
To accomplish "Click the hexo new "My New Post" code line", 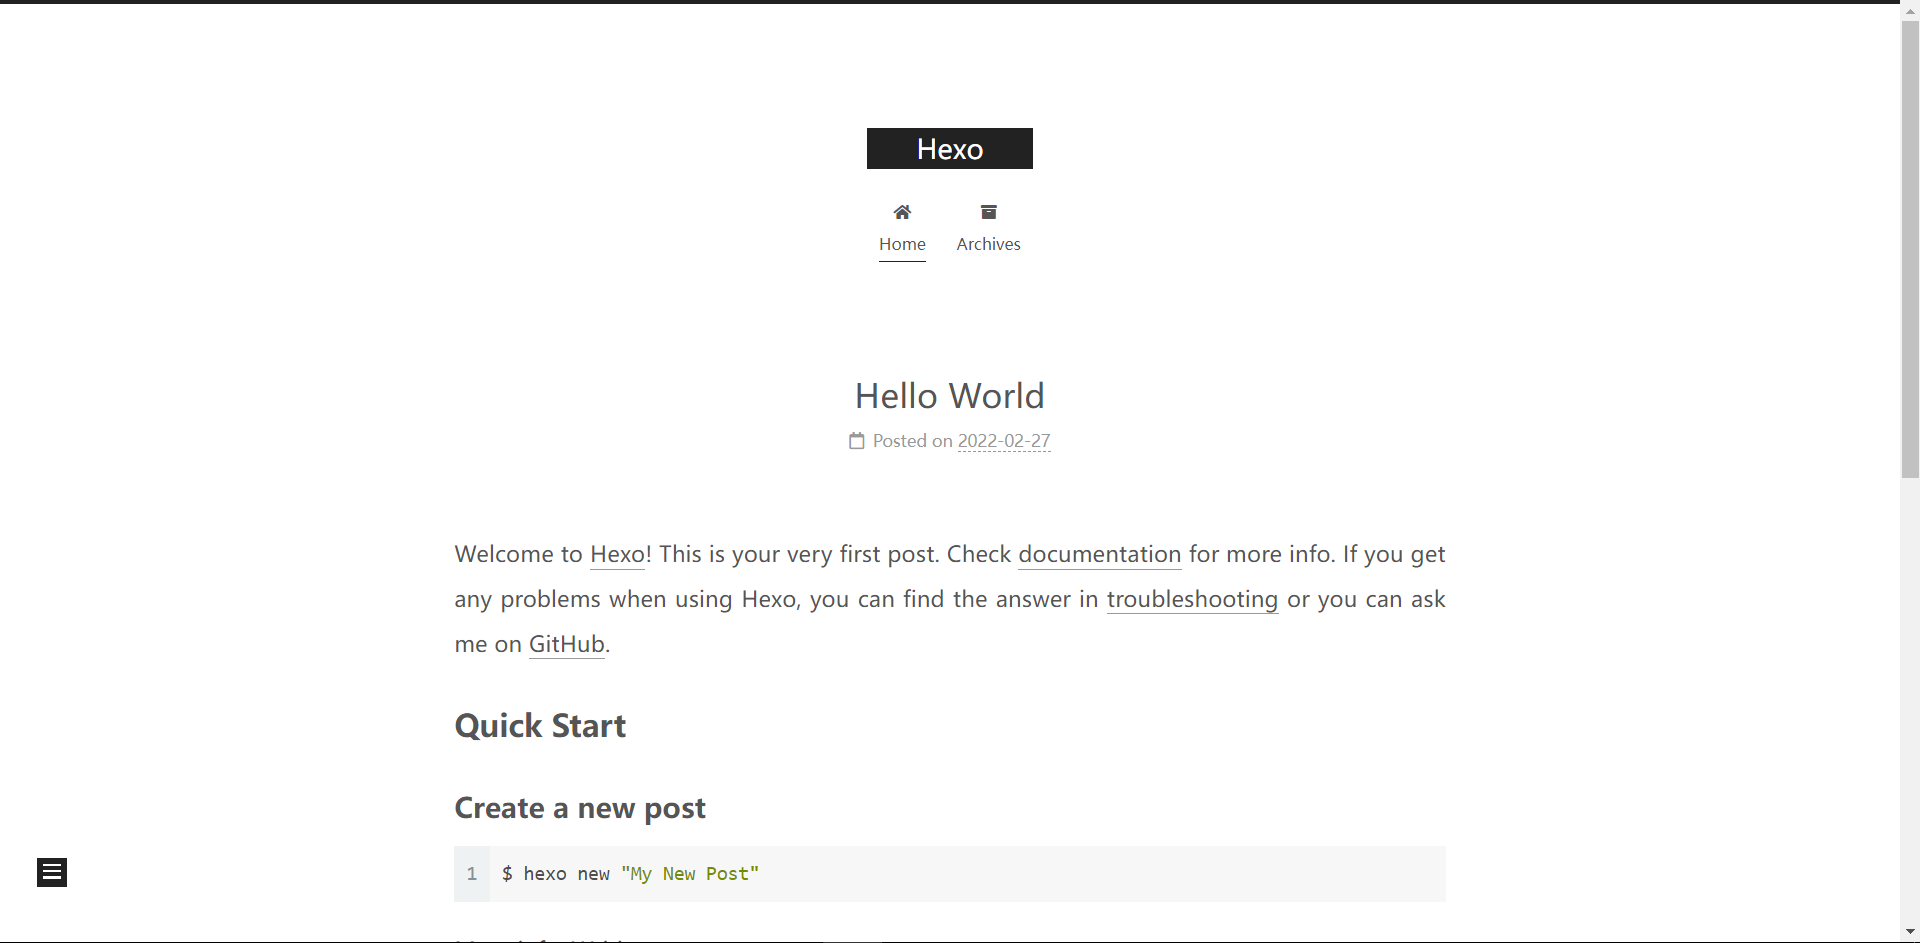I will tap(630, 874).
